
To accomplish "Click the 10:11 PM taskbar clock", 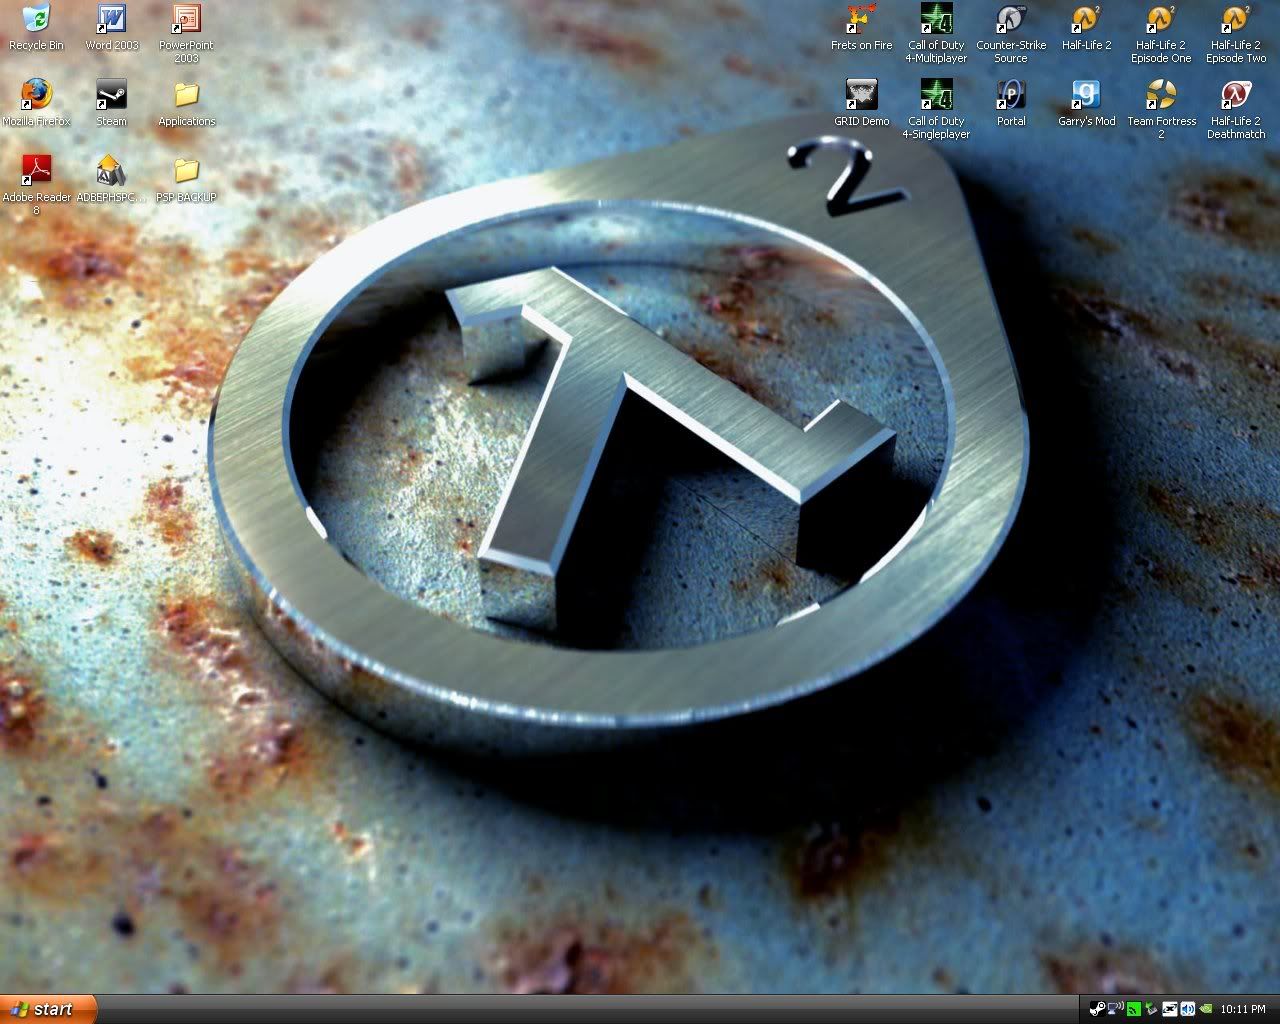I will pyautogui.click(x=1243, y=1009).
